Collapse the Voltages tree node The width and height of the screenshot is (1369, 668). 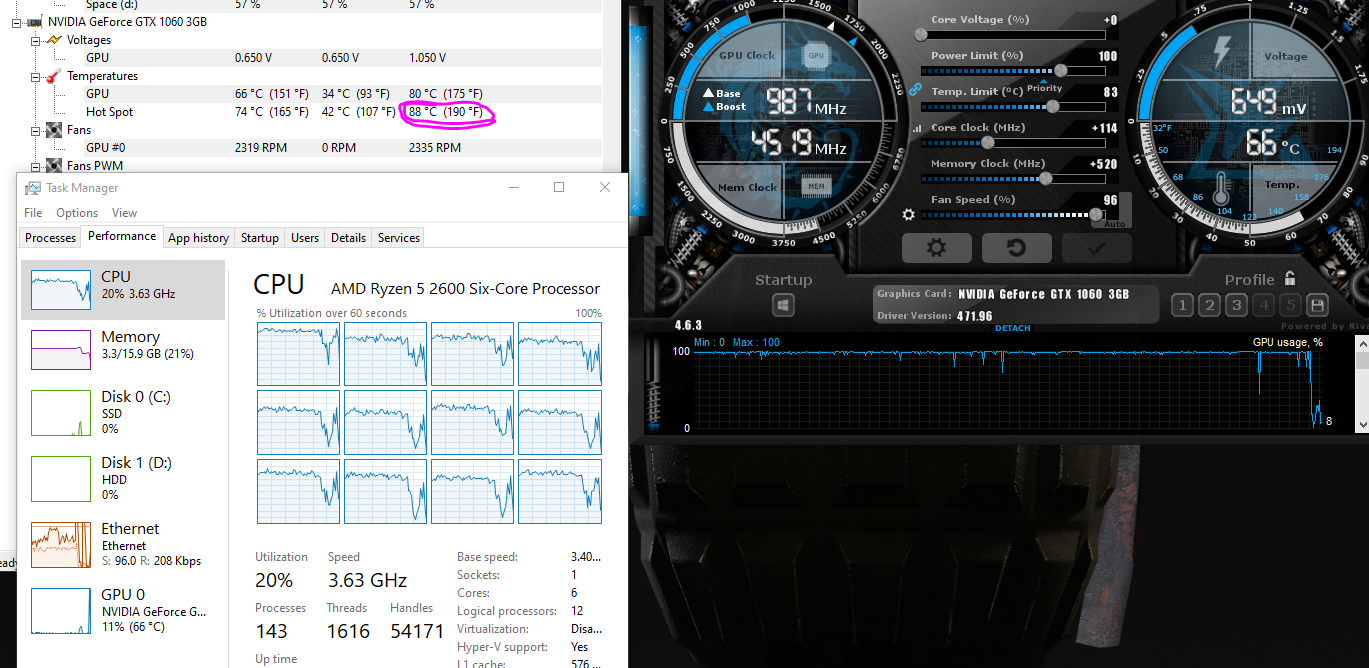click(36, 40)
